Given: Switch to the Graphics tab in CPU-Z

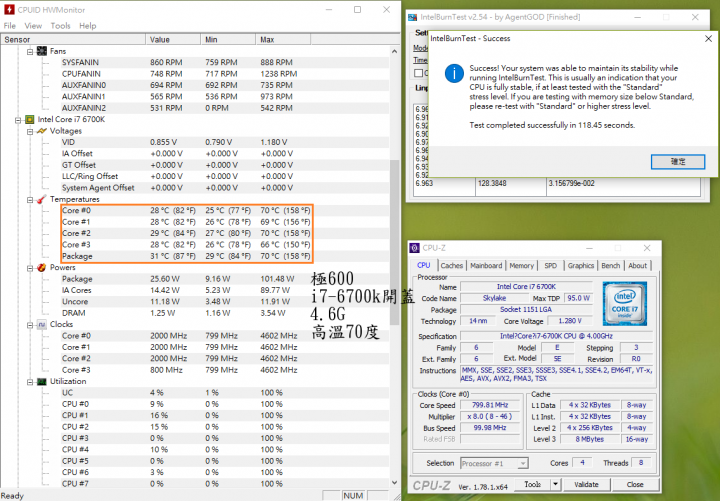Looking at the screenshot, I should coord(581,265).
